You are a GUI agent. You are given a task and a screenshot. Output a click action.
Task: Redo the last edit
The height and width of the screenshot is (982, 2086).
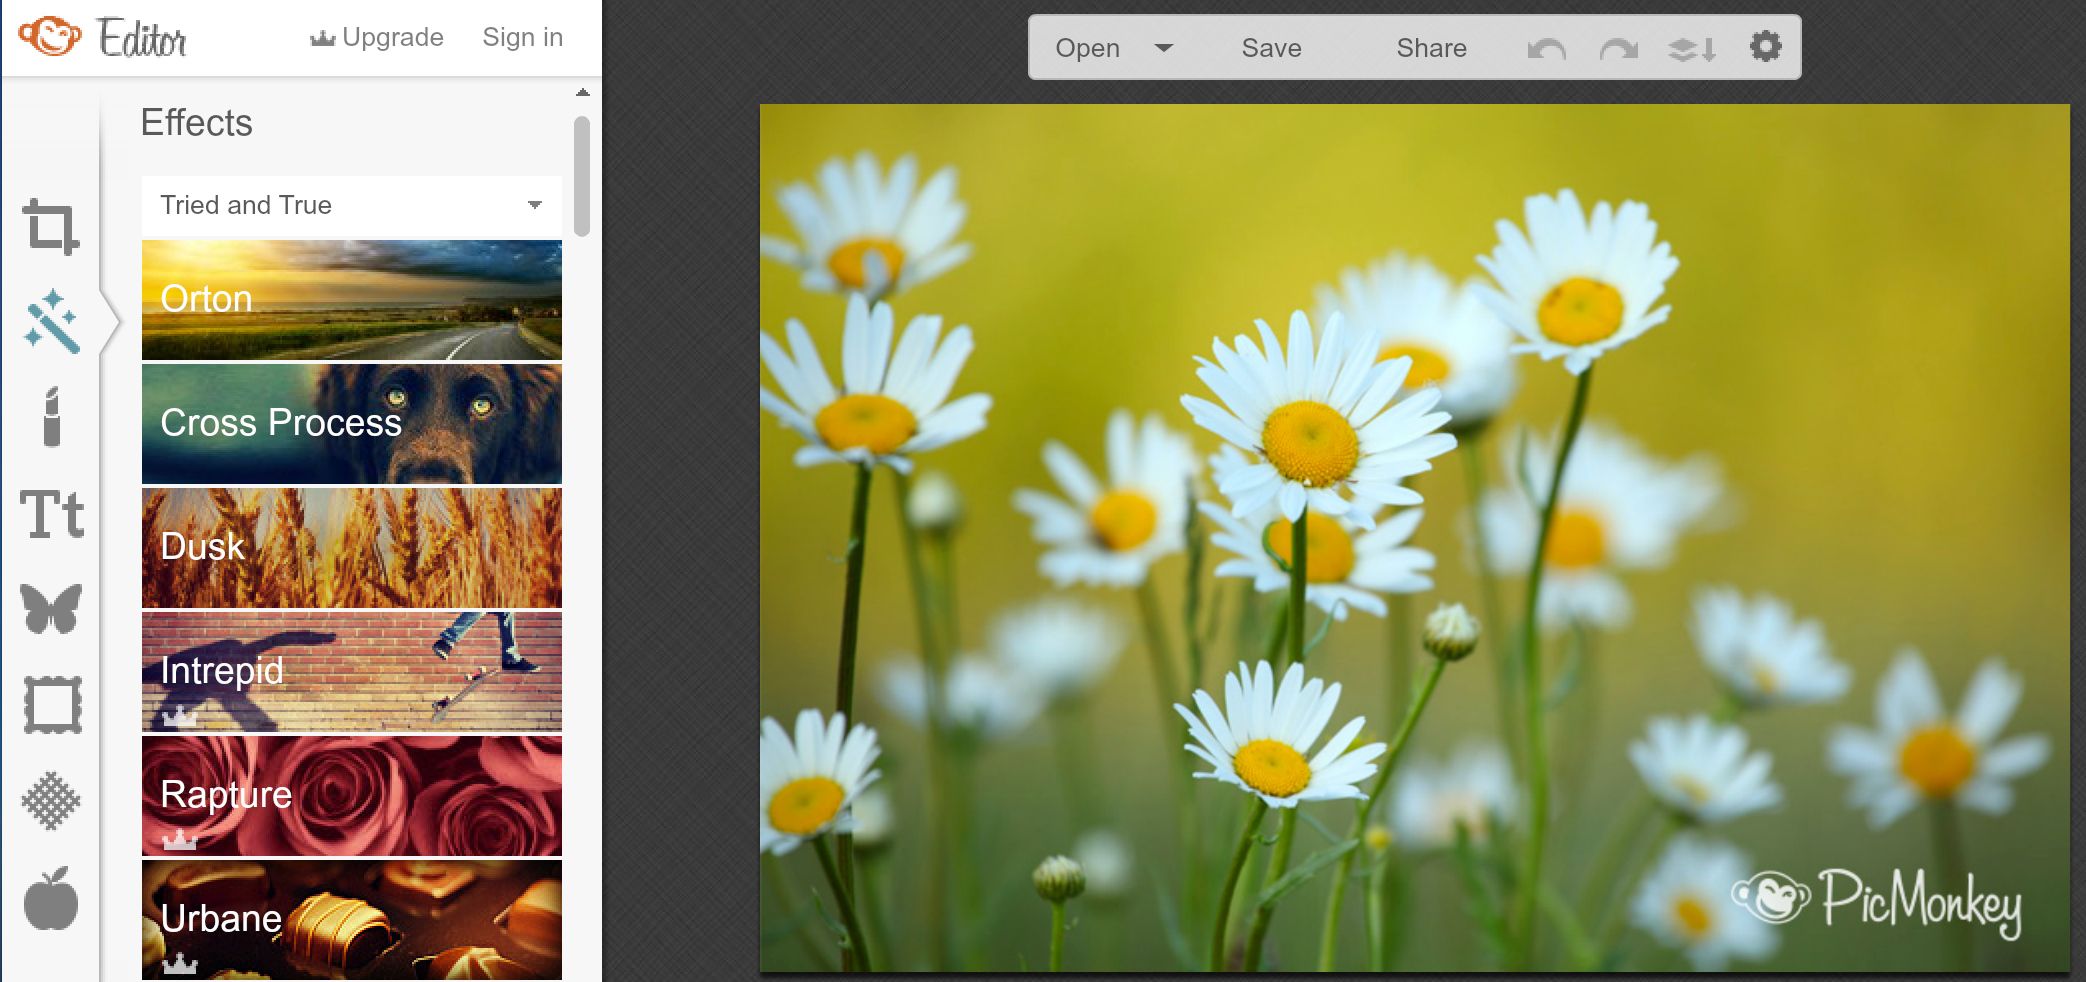pos(1618,48)
